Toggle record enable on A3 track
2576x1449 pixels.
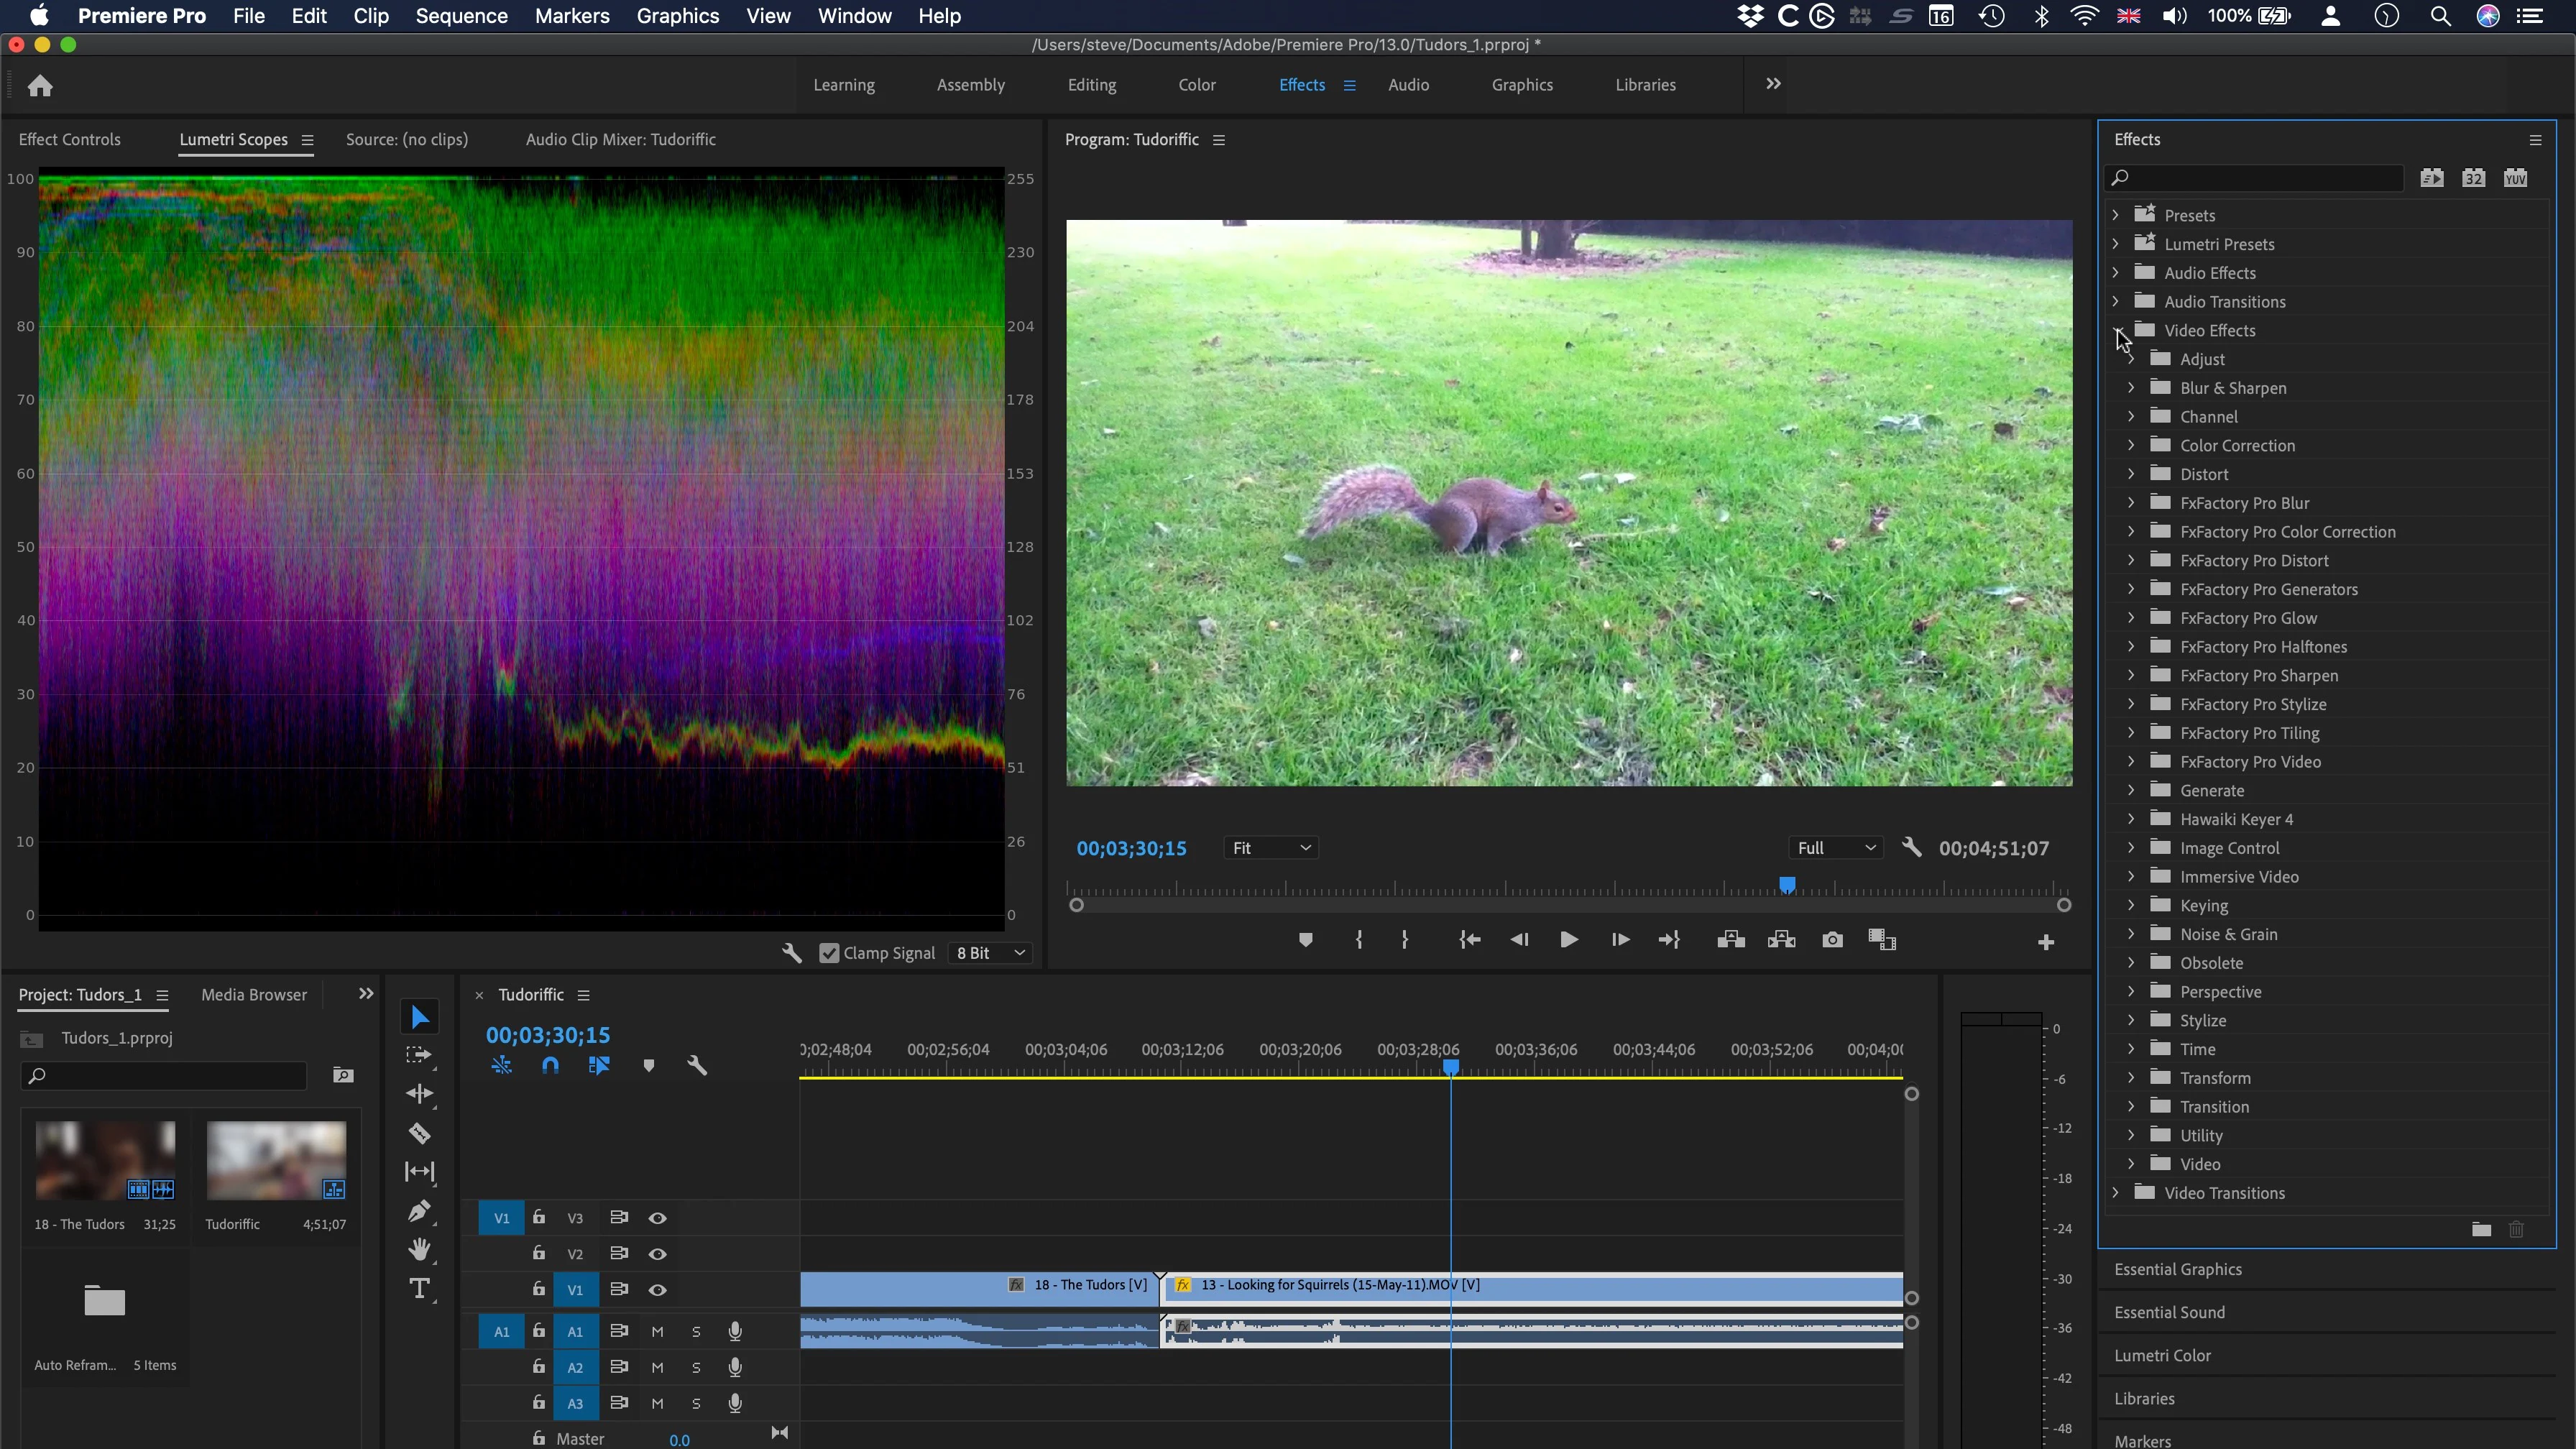click(735, 1403)
